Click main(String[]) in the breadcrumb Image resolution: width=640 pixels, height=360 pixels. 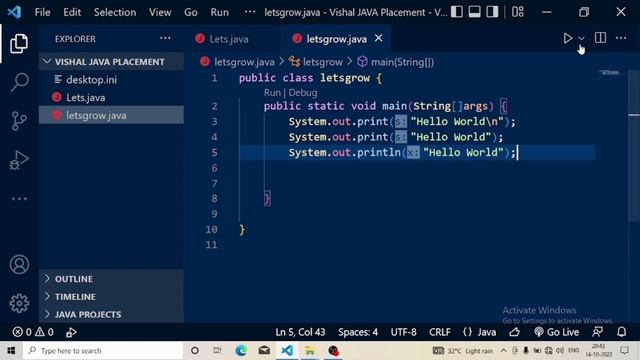point(402,62)
